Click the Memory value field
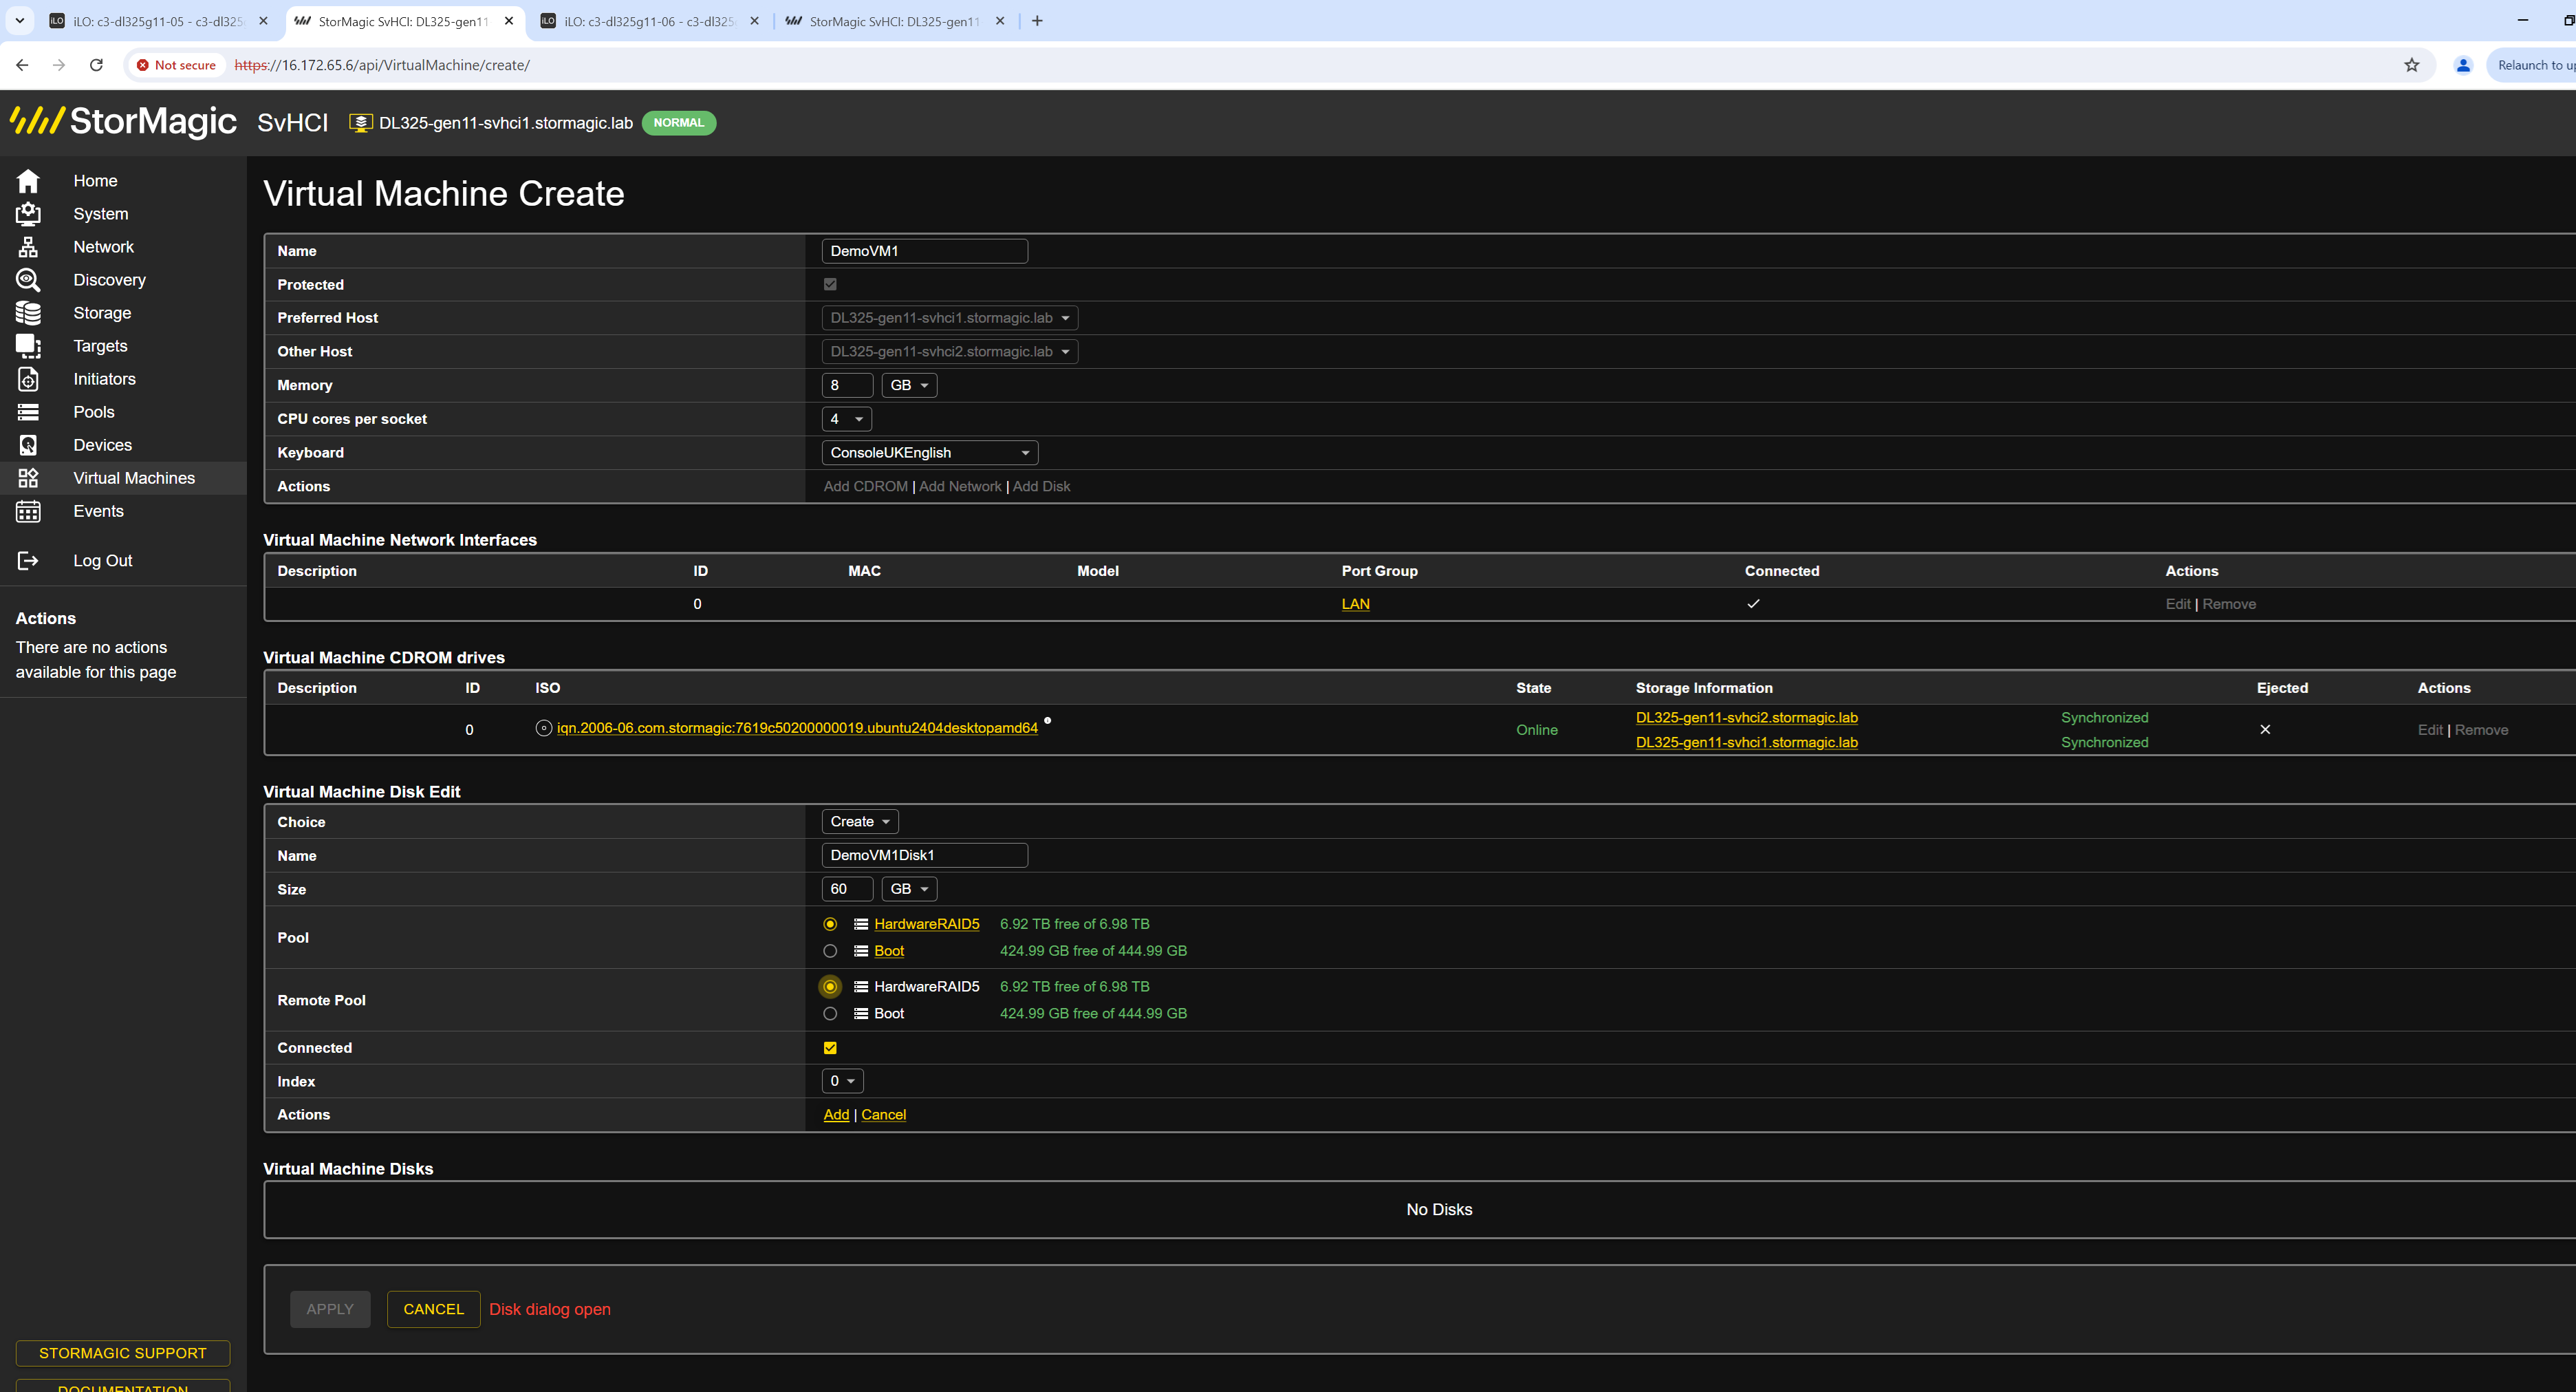 [x=847, y=386]
